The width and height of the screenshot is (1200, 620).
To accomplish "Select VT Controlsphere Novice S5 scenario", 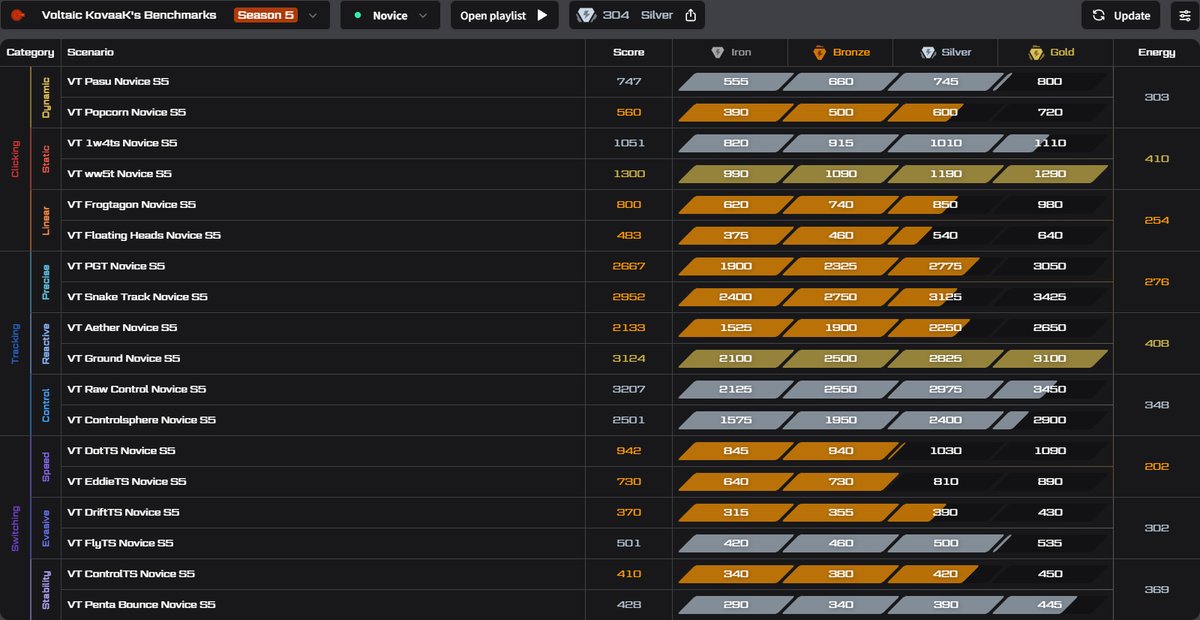I will pos(141,420).
